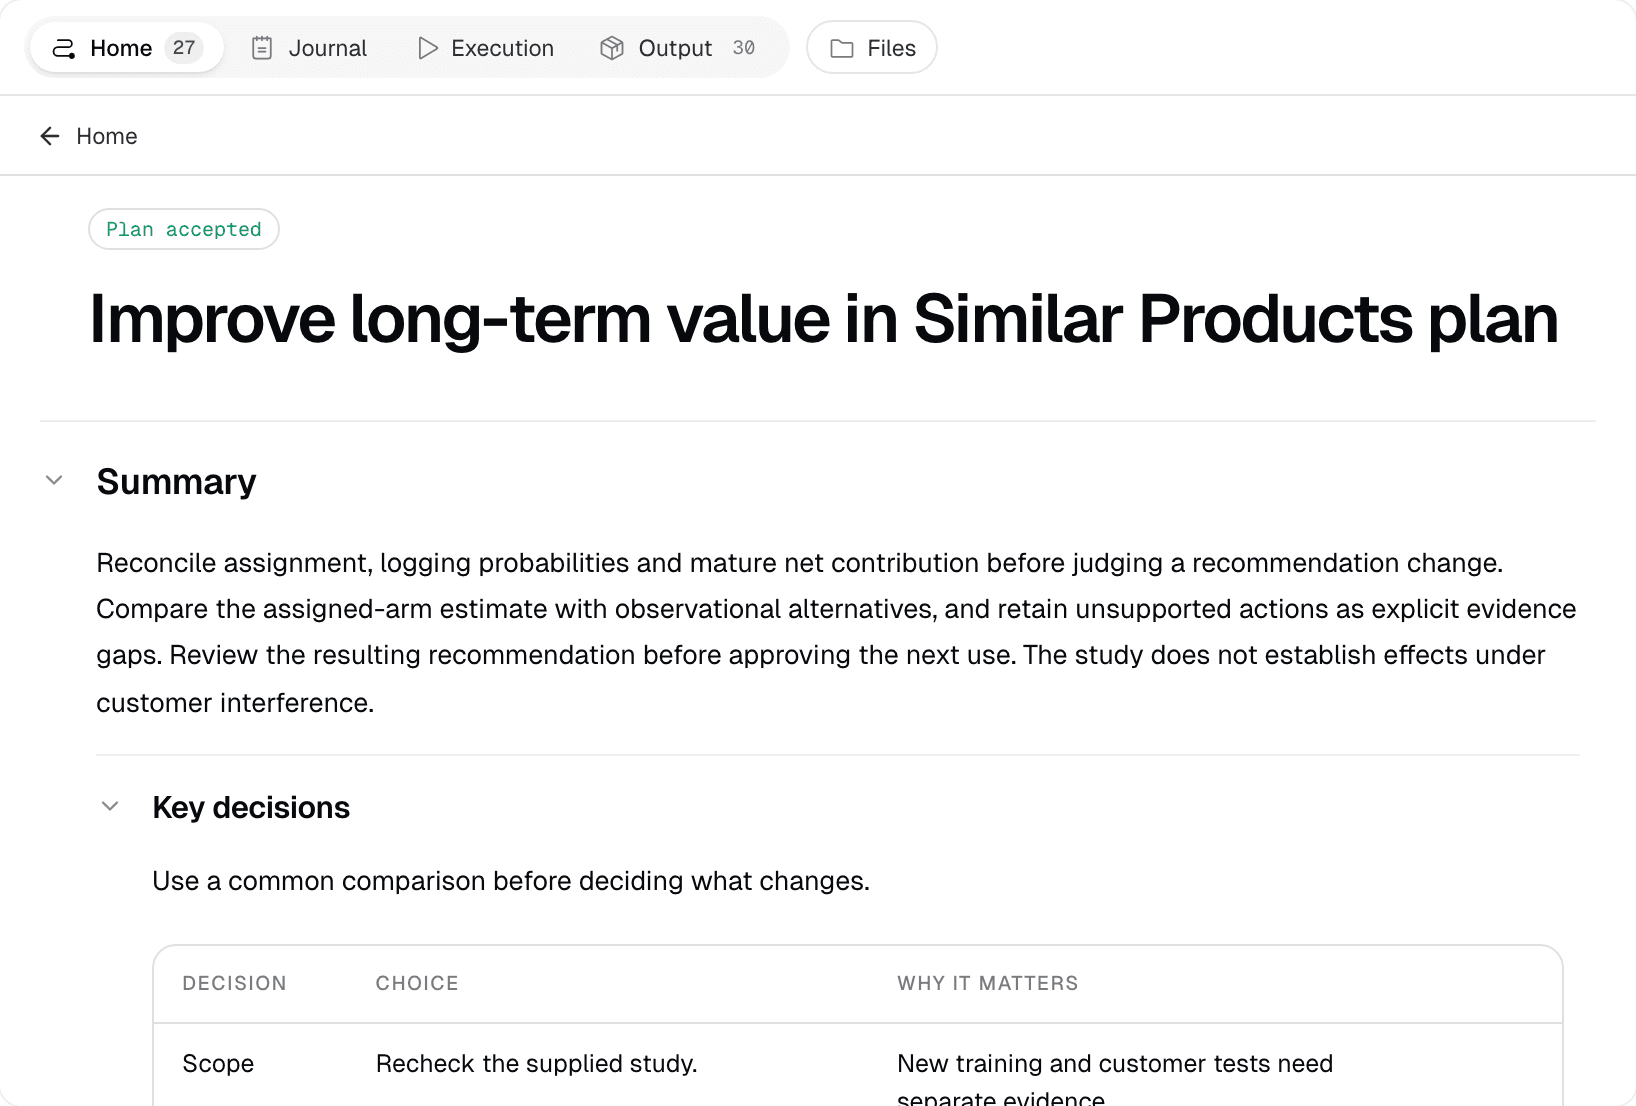Click the 'Improve long-term value' page title
This screenshot has width=1636, height=1106.
pos(824,320)
